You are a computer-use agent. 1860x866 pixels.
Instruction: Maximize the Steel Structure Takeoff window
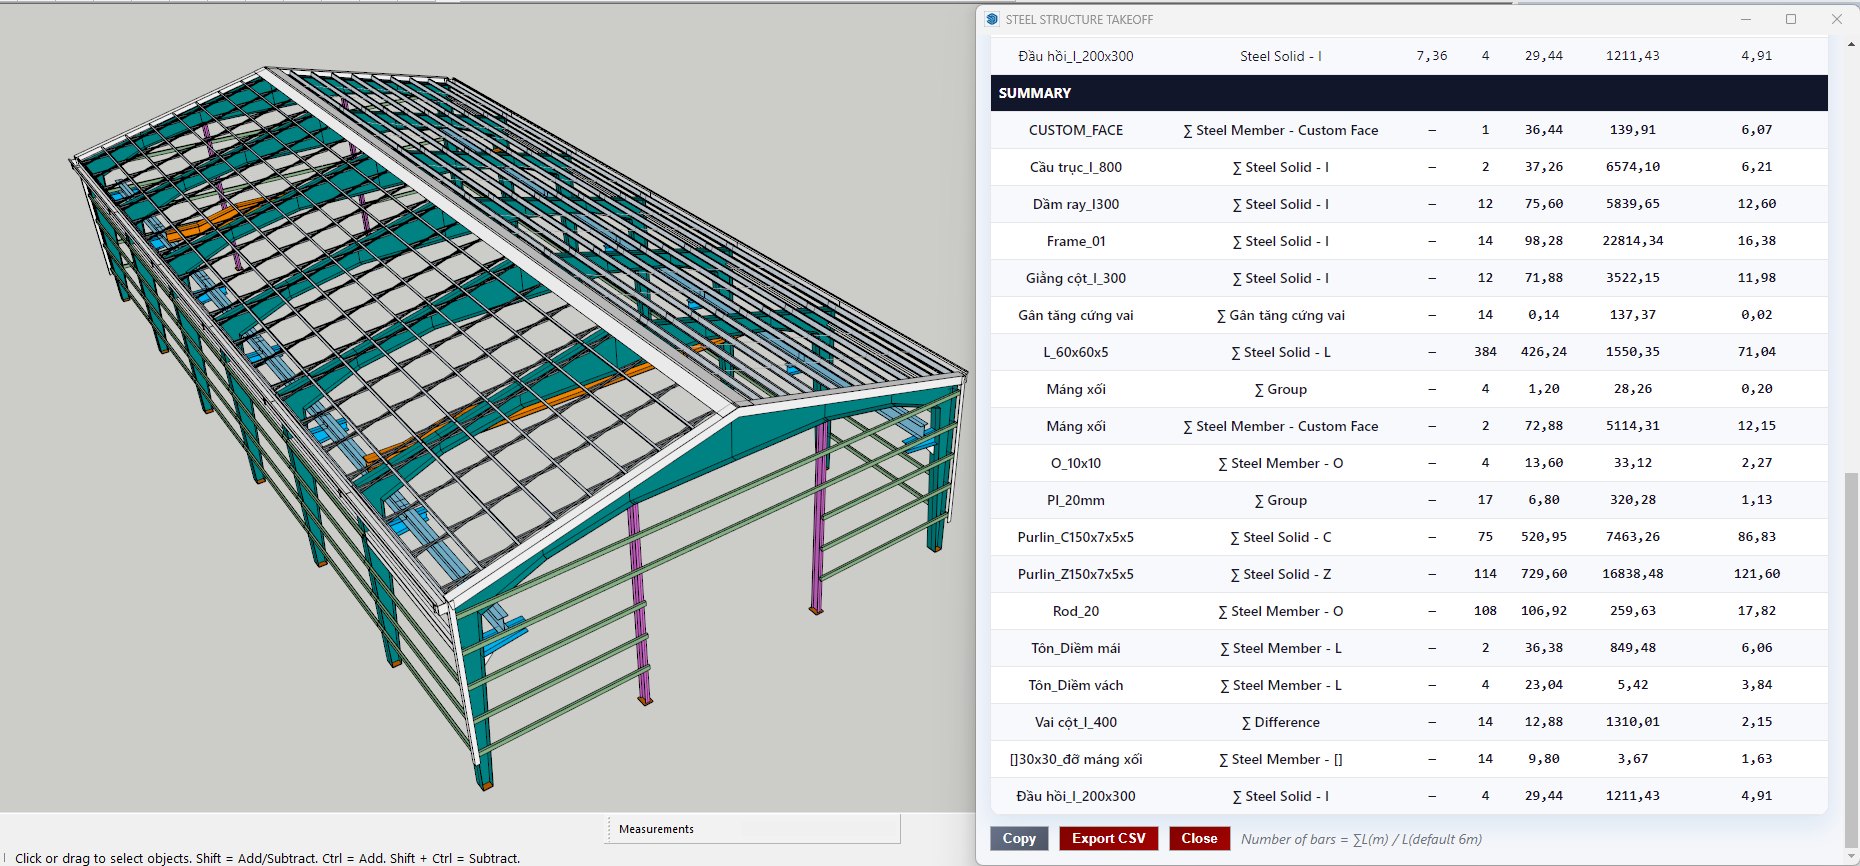(1791, 19)
